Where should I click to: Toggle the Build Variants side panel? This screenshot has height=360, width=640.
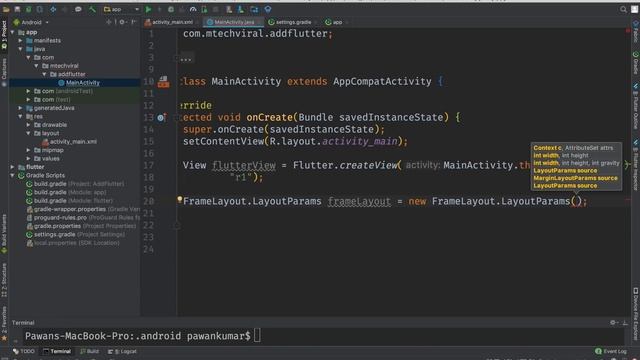4,233
